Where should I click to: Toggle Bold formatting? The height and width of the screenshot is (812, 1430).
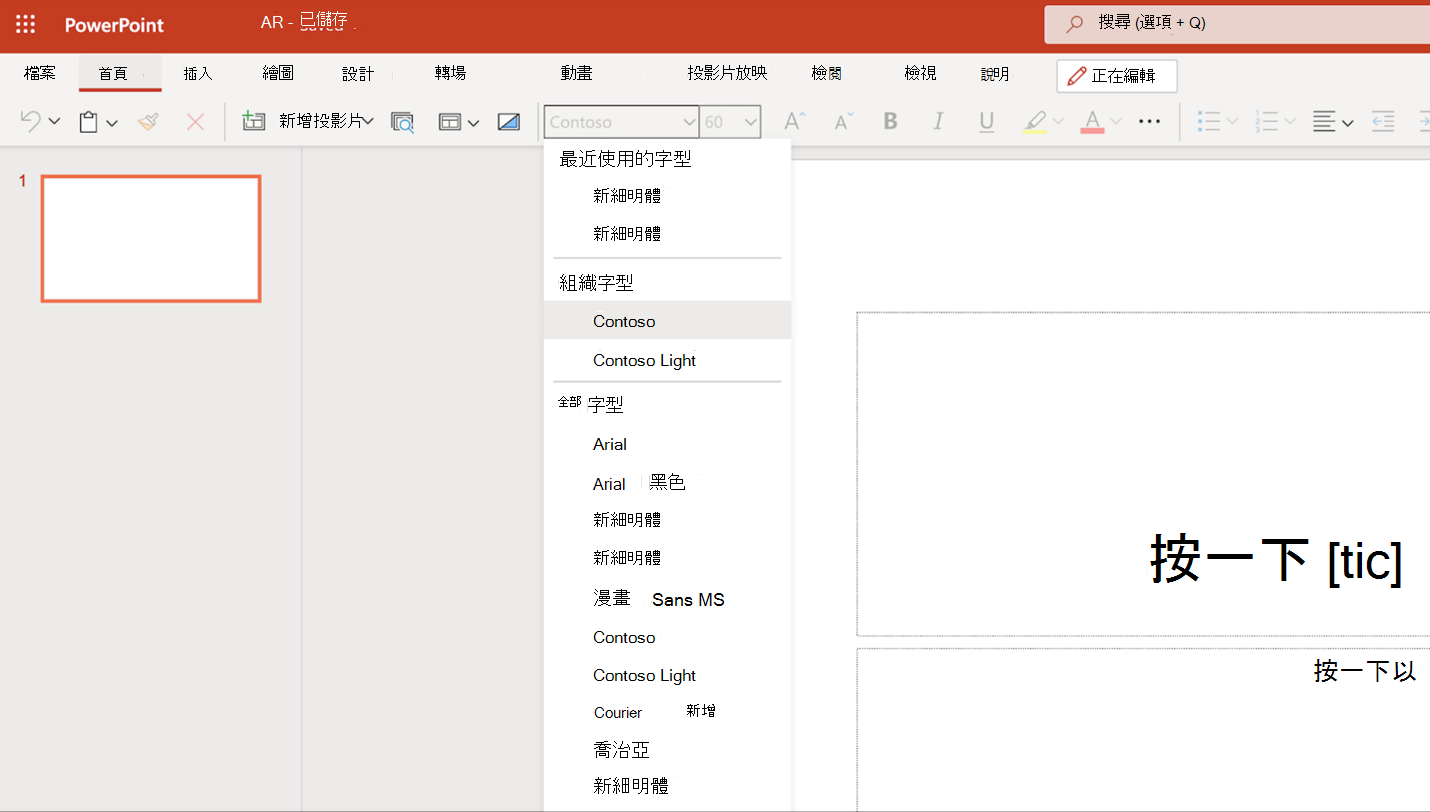(890, 122)
